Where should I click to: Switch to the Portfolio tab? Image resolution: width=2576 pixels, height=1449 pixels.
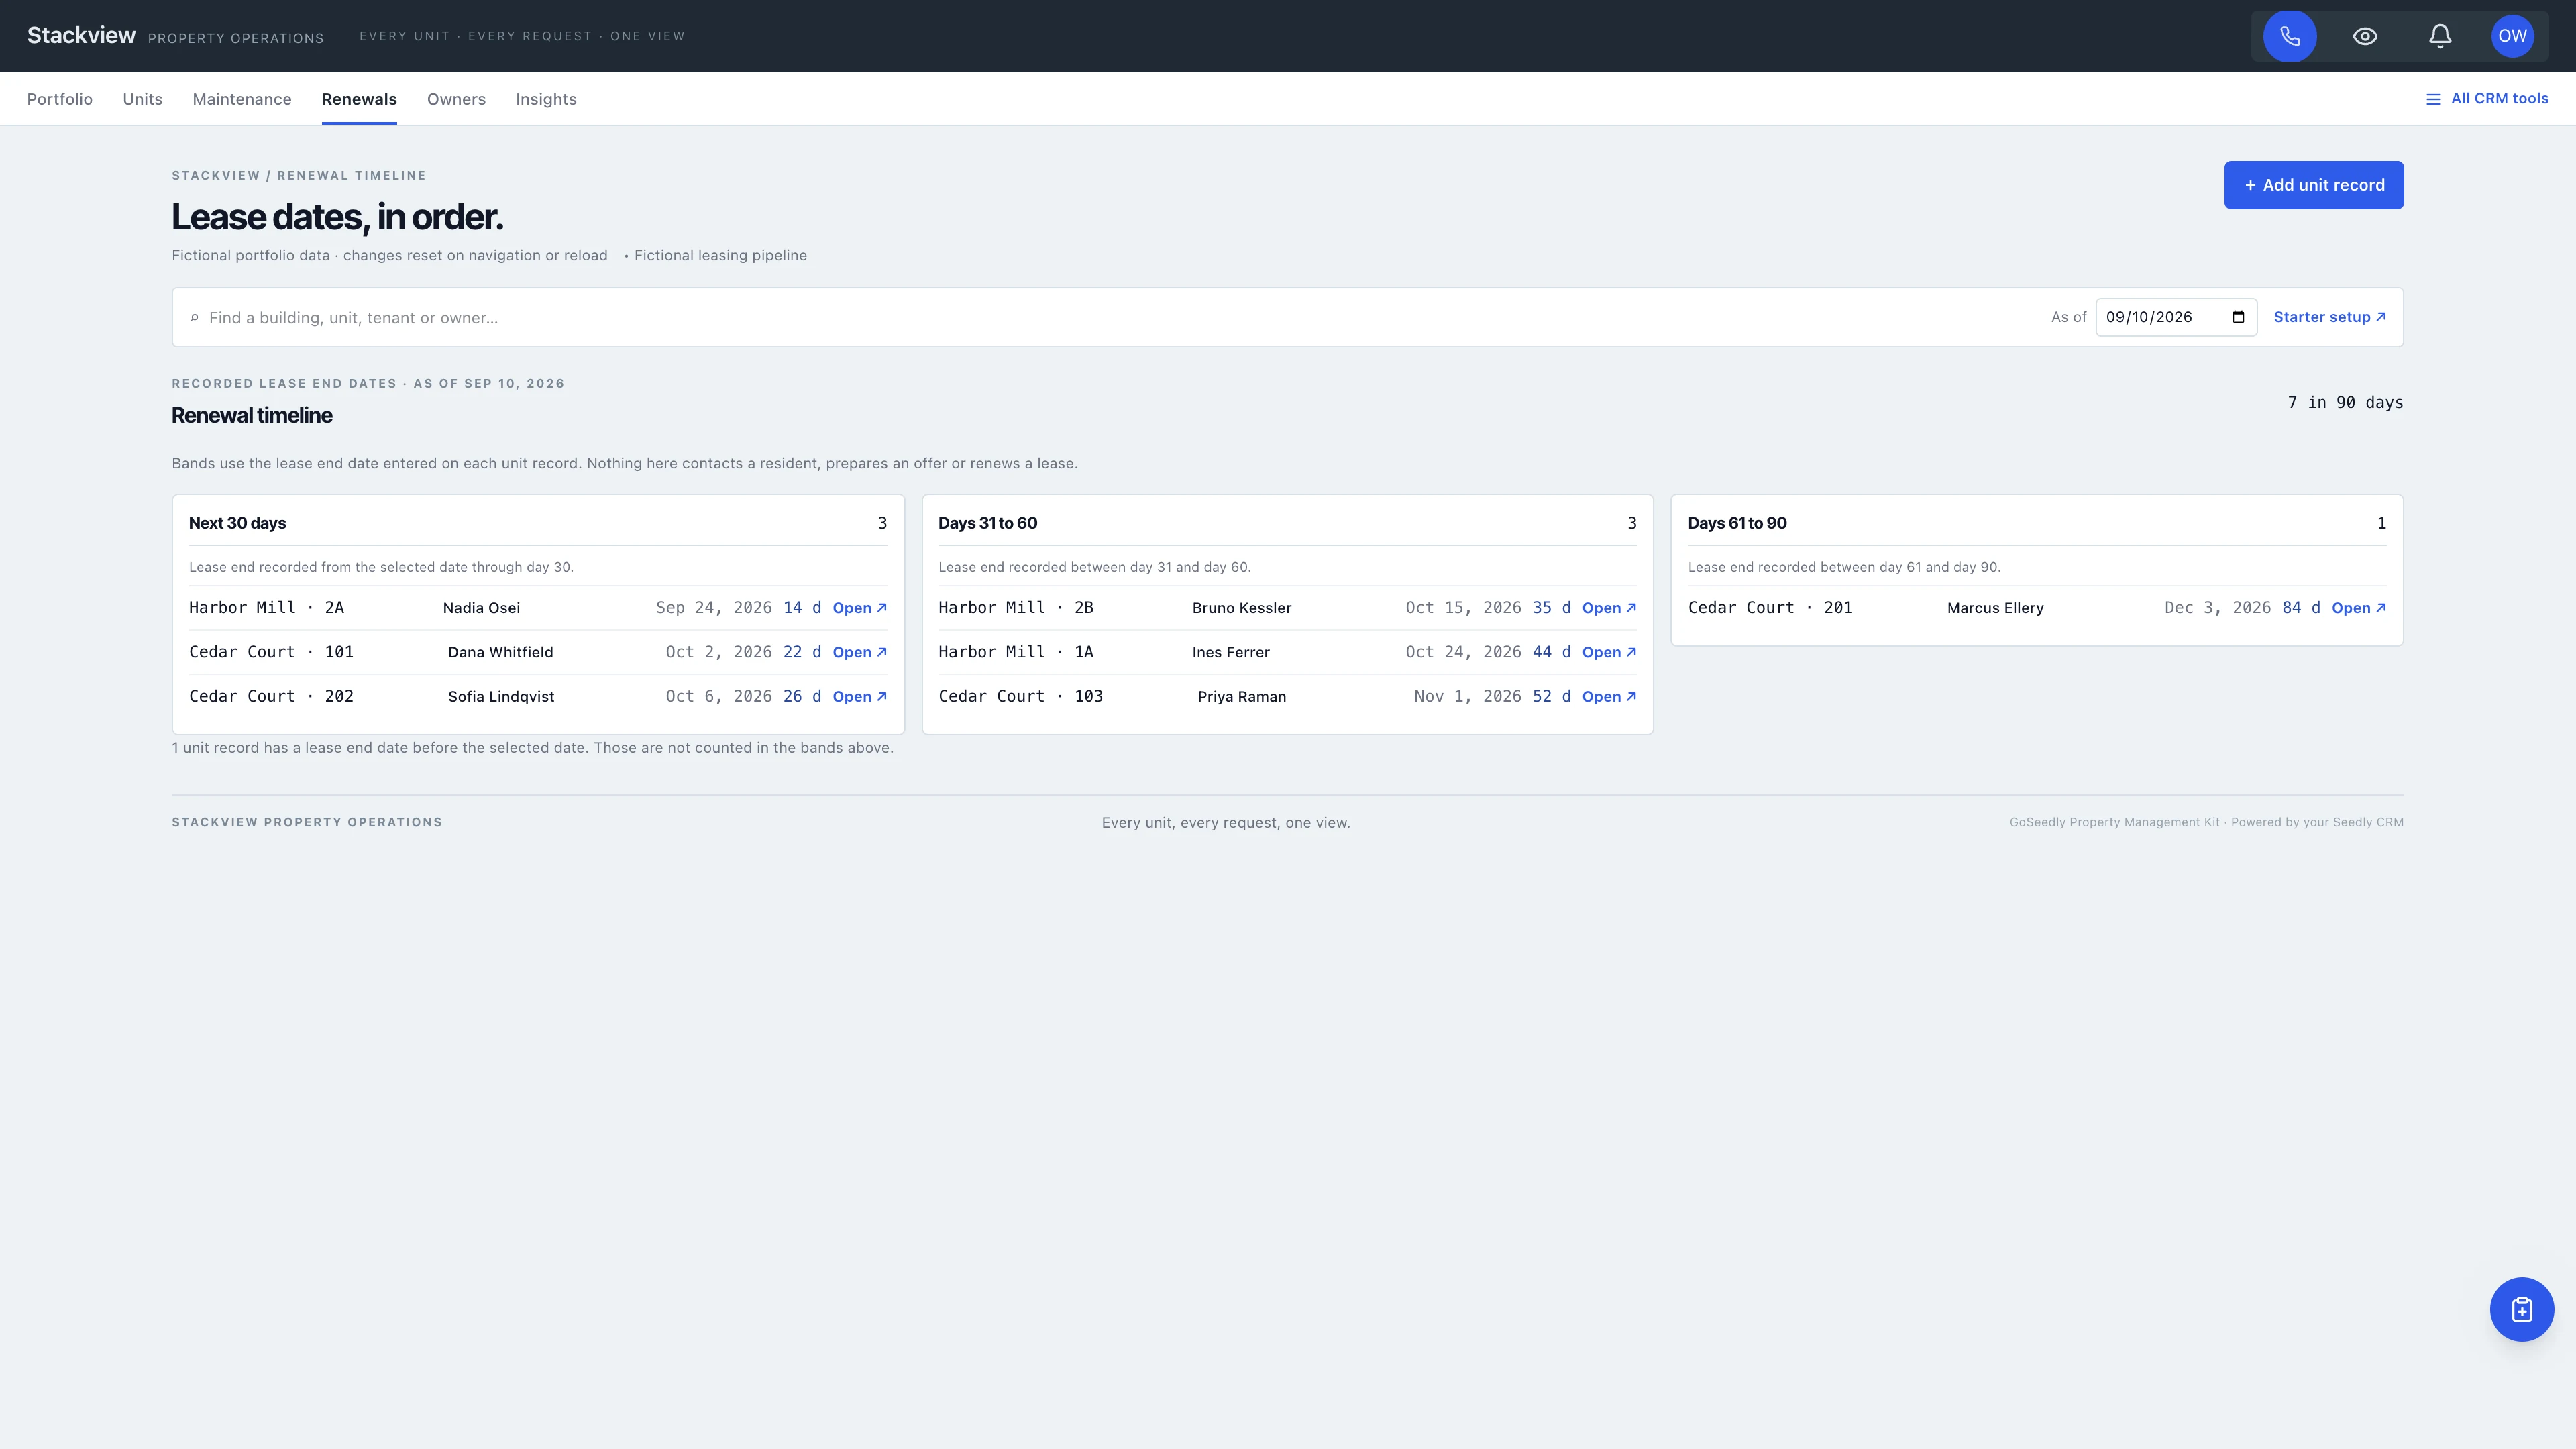[60, 99]
